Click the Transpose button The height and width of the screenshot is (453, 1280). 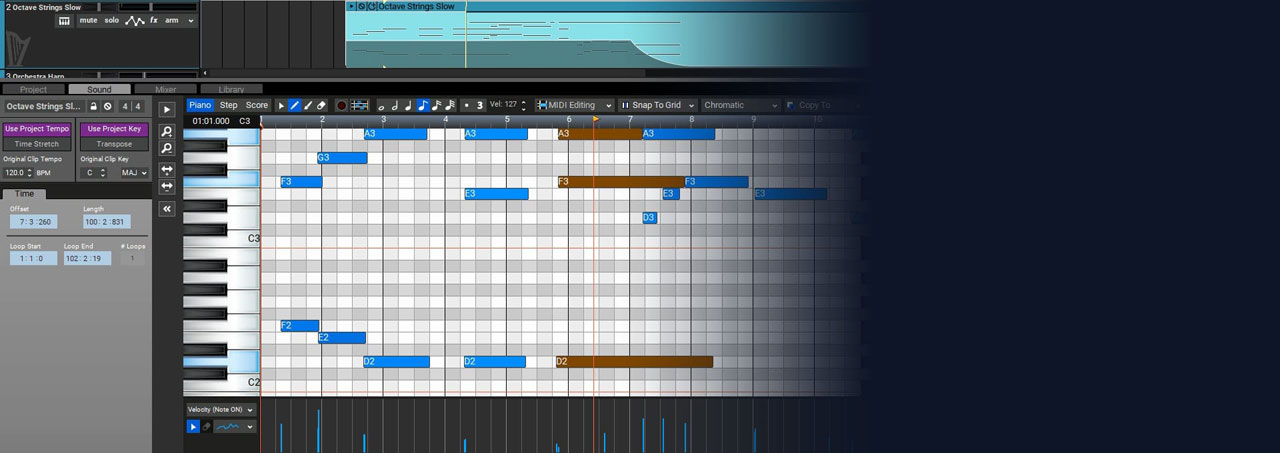(x=114, y=144)
